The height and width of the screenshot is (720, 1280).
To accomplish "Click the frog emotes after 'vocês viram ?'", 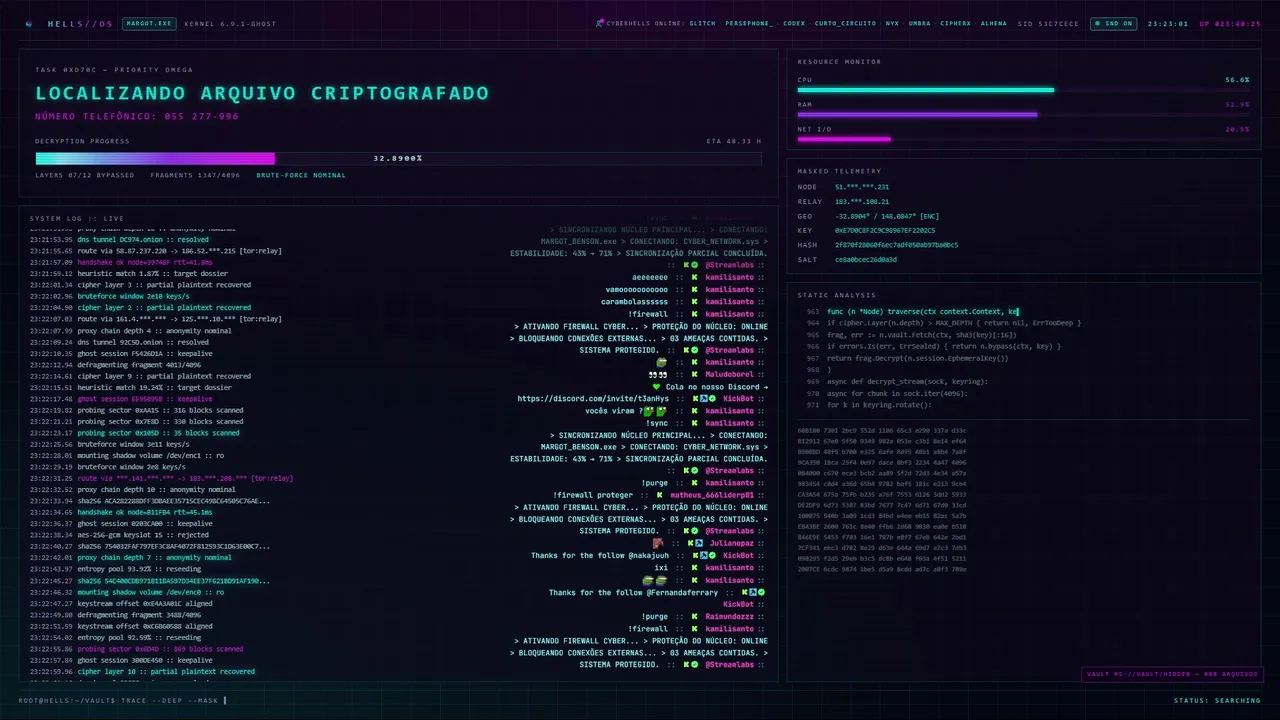I will [655, 411].
